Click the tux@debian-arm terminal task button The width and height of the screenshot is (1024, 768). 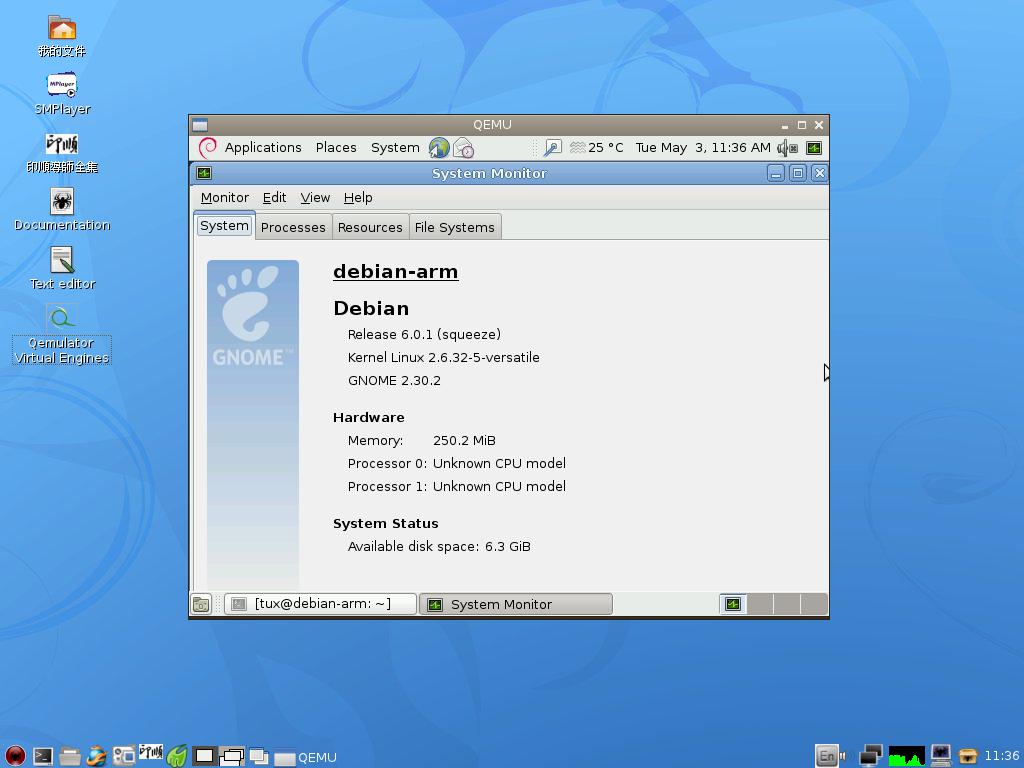(320, 604)
